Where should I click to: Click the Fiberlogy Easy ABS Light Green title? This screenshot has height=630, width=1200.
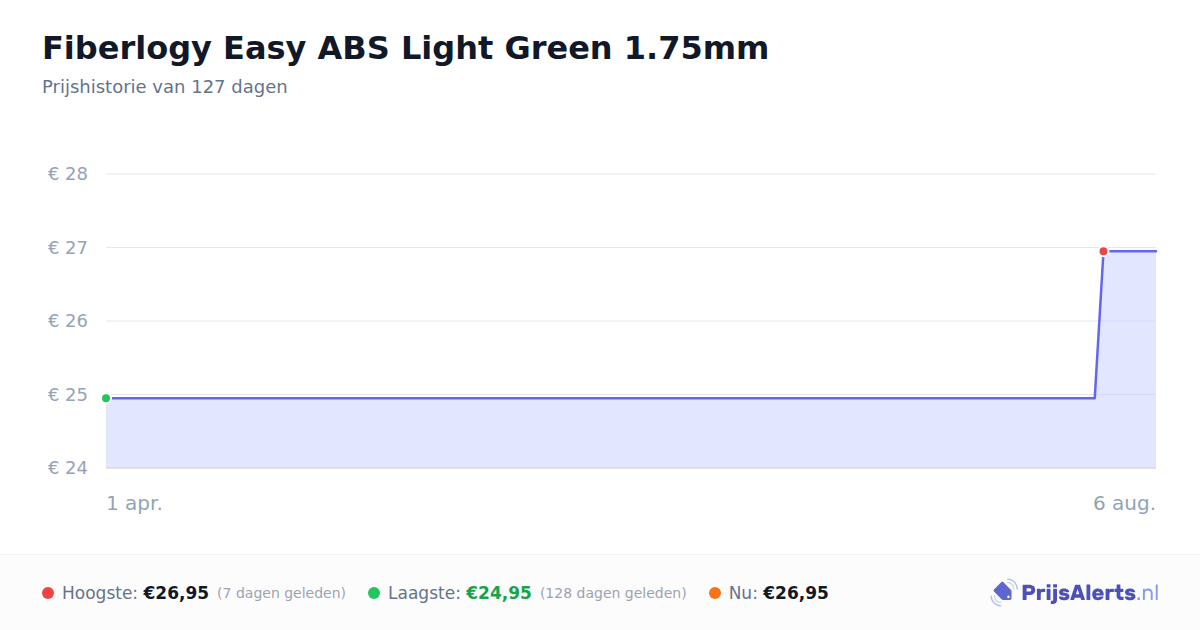[x=405, y=48]
